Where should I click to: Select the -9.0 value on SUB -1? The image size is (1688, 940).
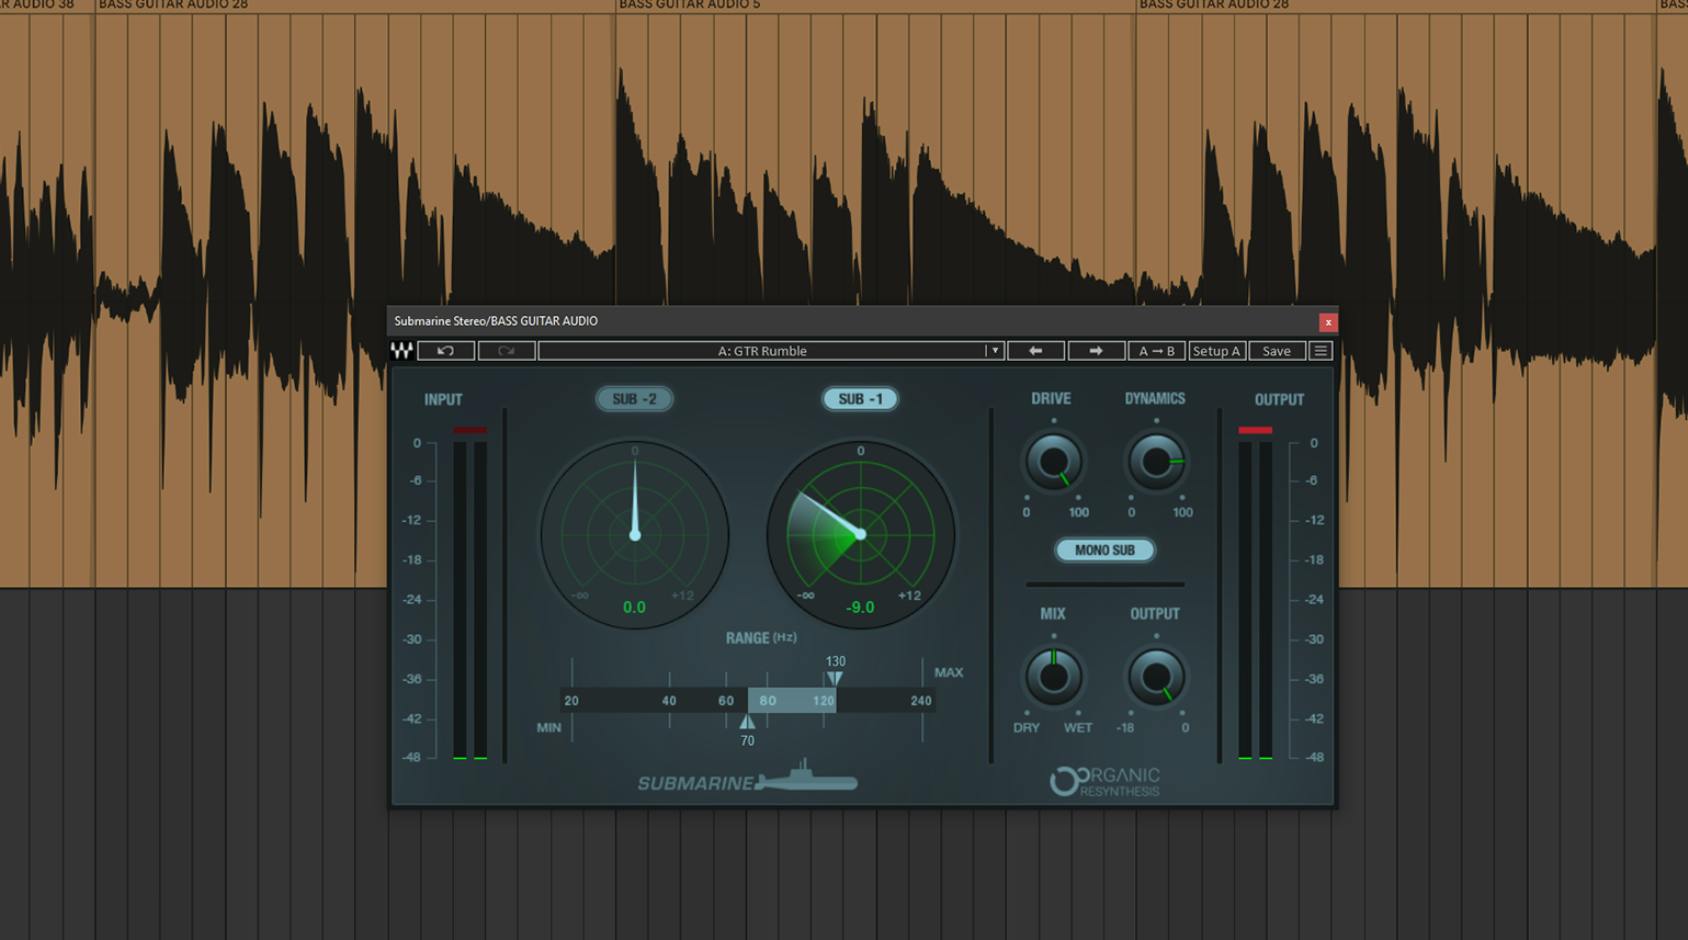860,607
